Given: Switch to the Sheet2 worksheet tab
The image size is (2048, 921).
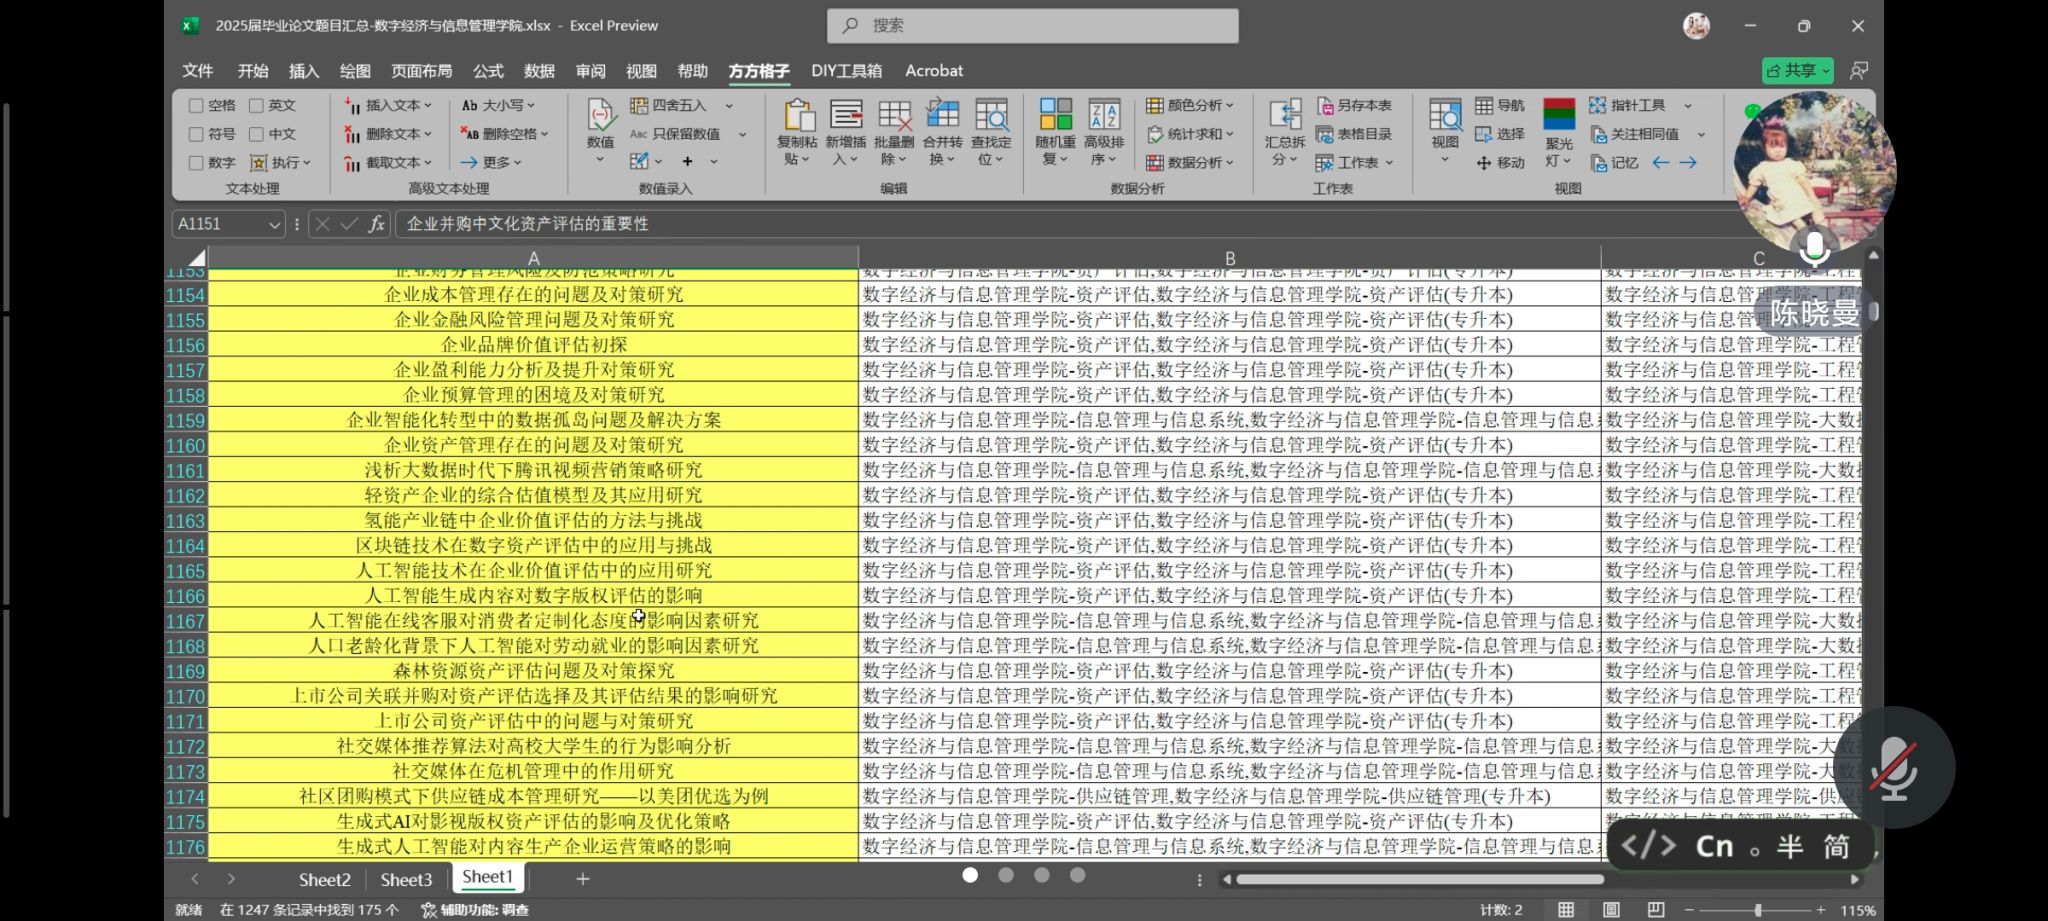Looking at the screenshot, I should click(324, 879).
